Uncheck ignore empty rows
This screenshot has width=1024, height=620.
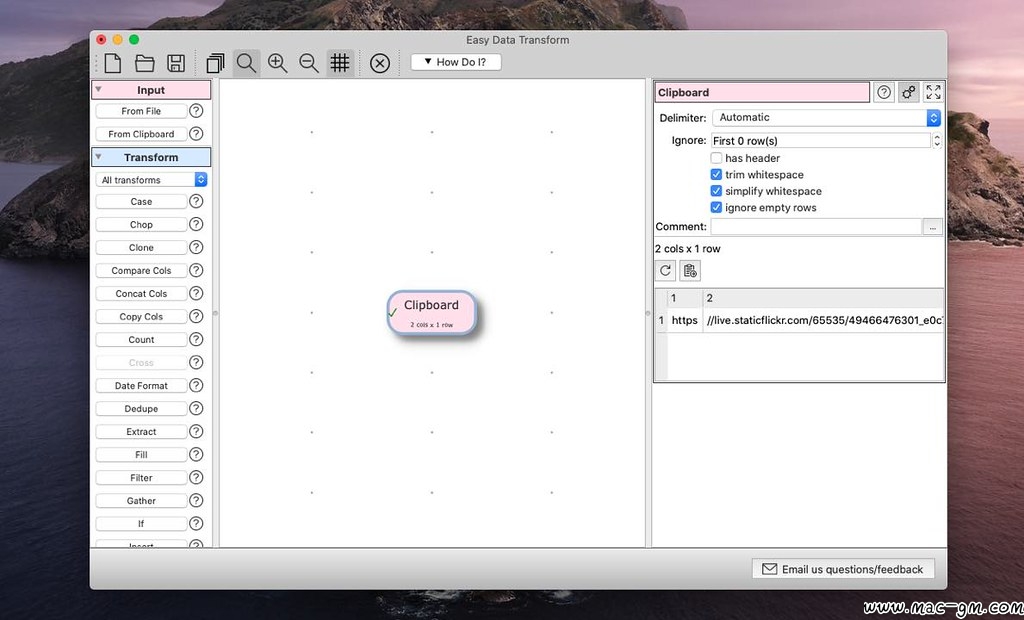click(716, 208)
